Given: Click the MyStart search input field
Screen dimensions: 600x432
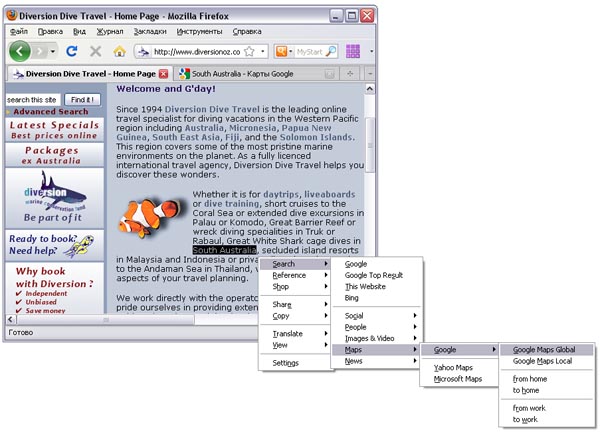Looking at the screenshot, I should click(x=310, y=51).
